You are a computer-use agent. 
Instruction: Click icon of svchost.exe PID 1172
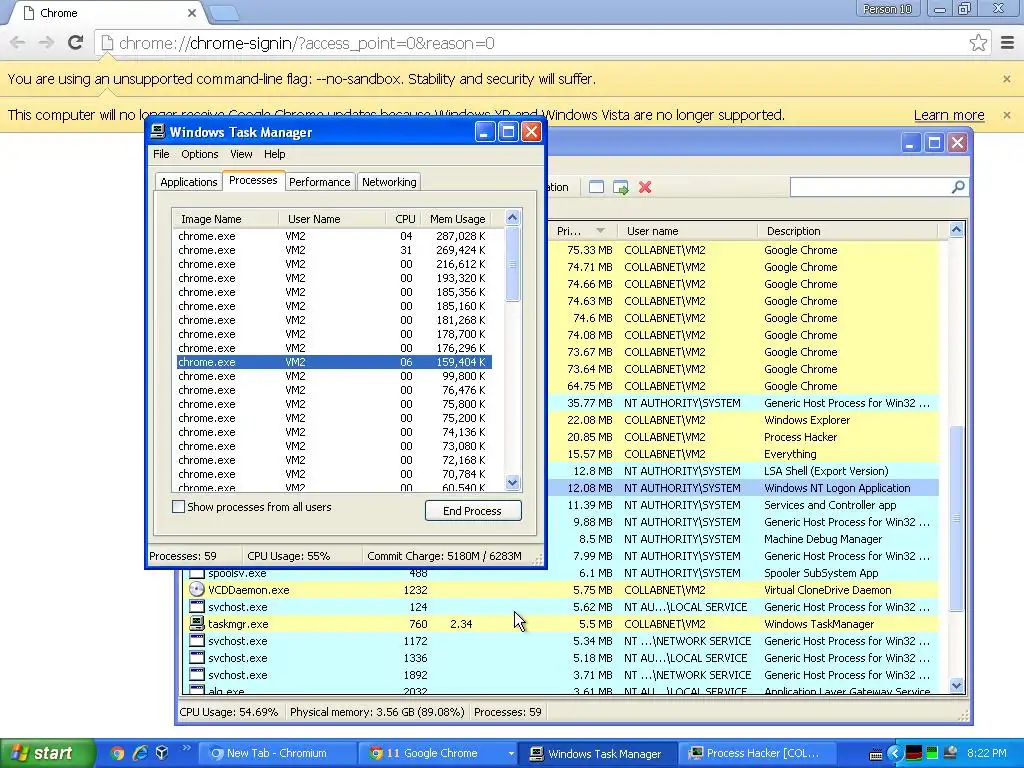[197, 641]
